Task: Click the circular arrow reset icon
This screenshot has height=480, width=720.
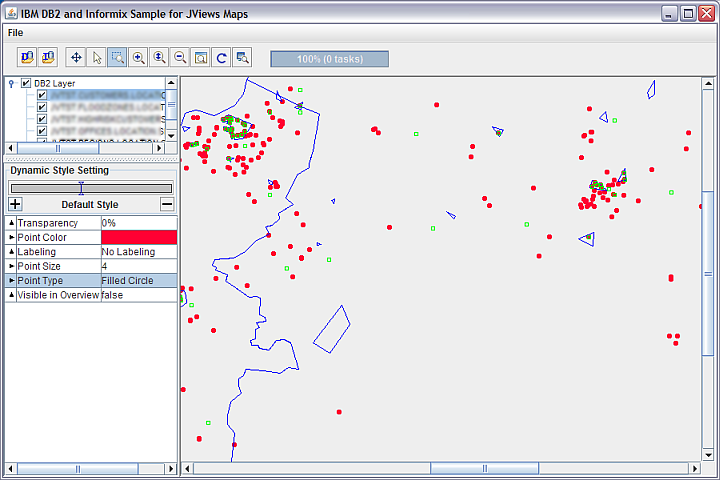Action: 221,57
